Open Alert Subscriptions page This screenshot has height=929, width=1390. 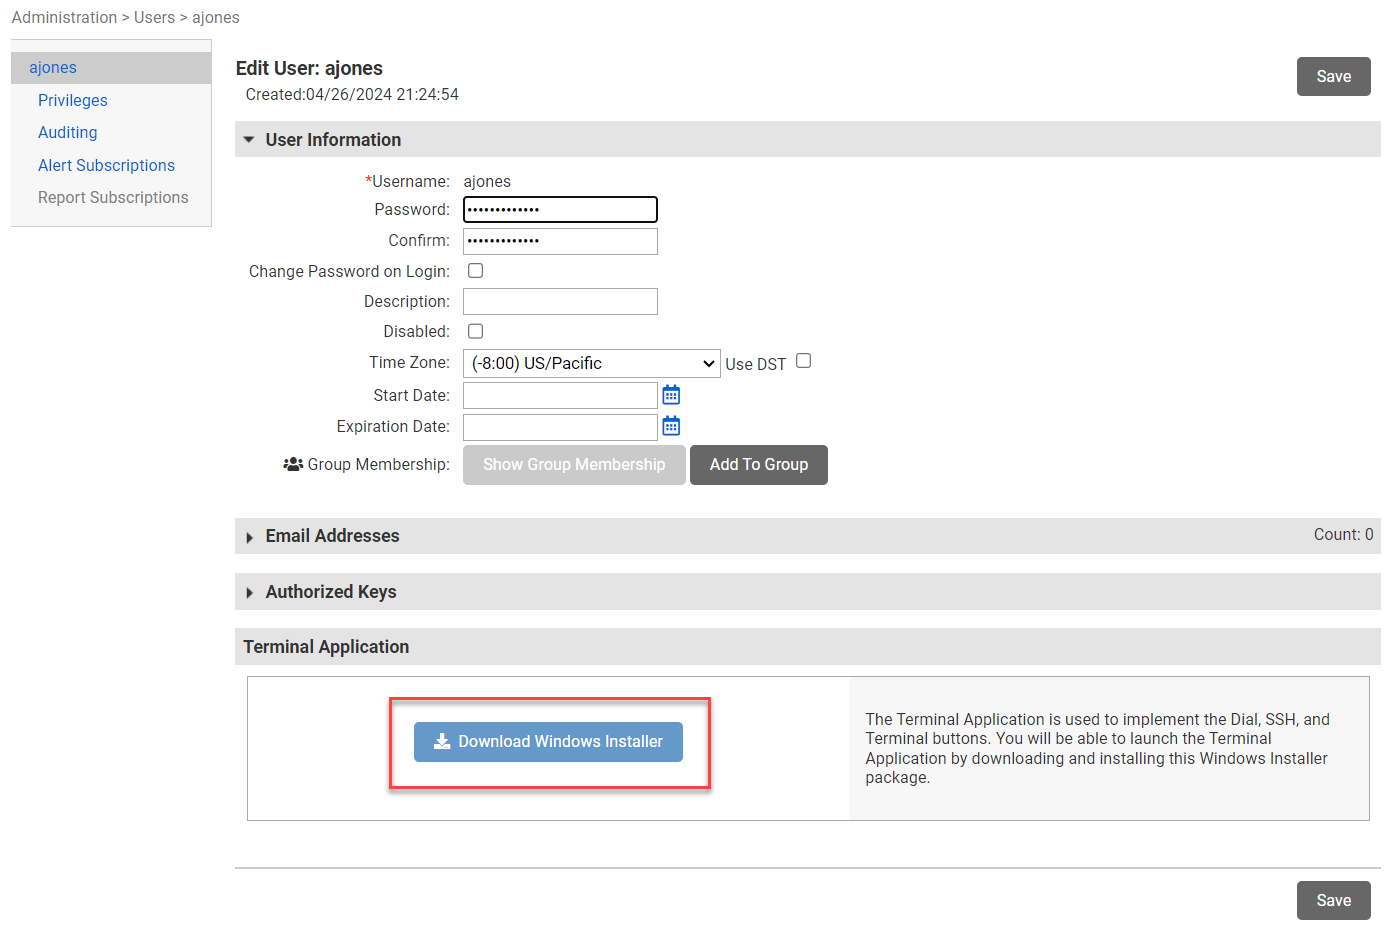click(x=106, y=165)
